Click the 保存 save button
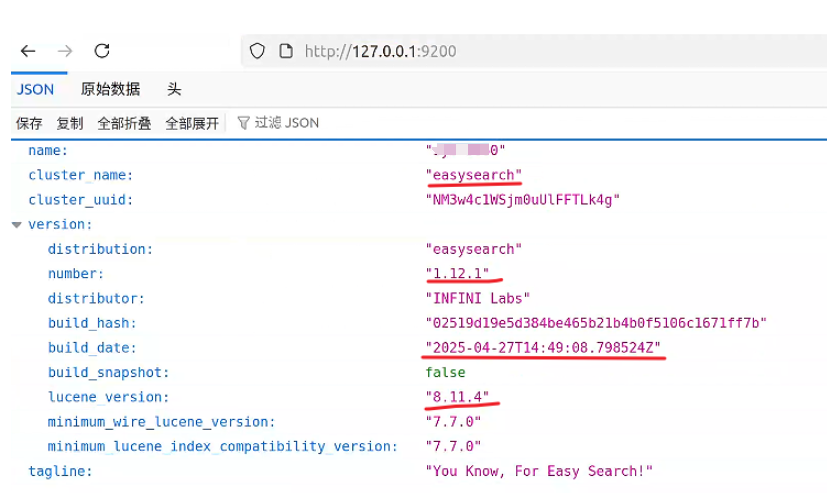 (29, 123)
